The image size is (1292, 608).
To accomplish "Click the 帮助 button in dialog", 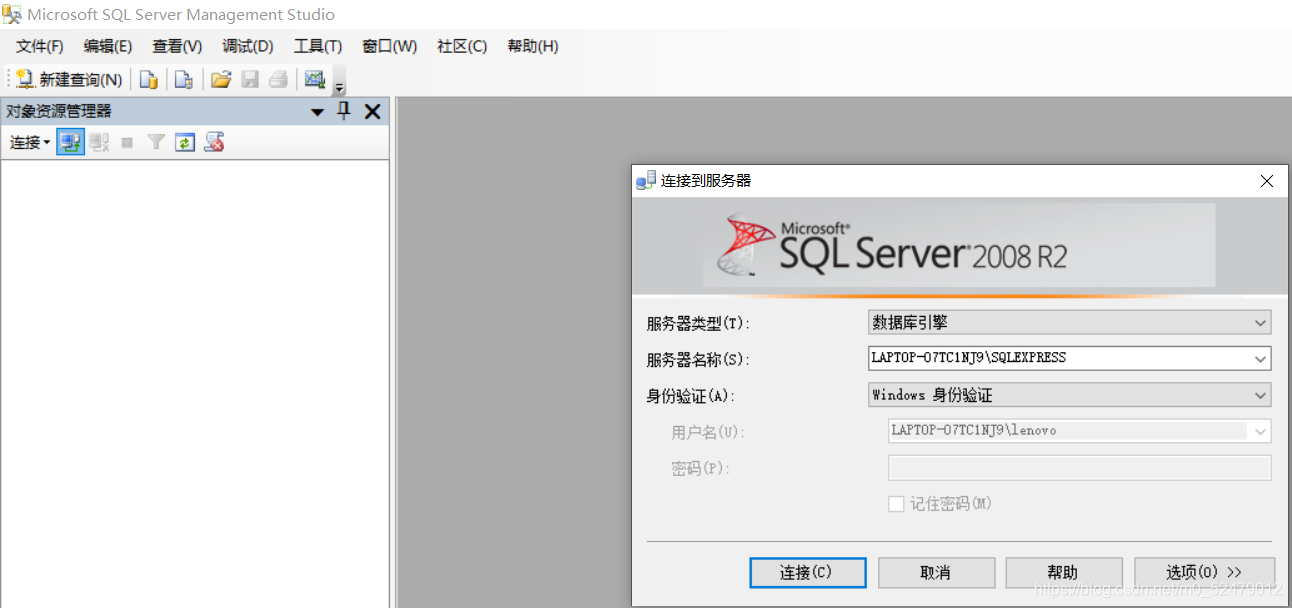I will click(x=1064, y=573).
